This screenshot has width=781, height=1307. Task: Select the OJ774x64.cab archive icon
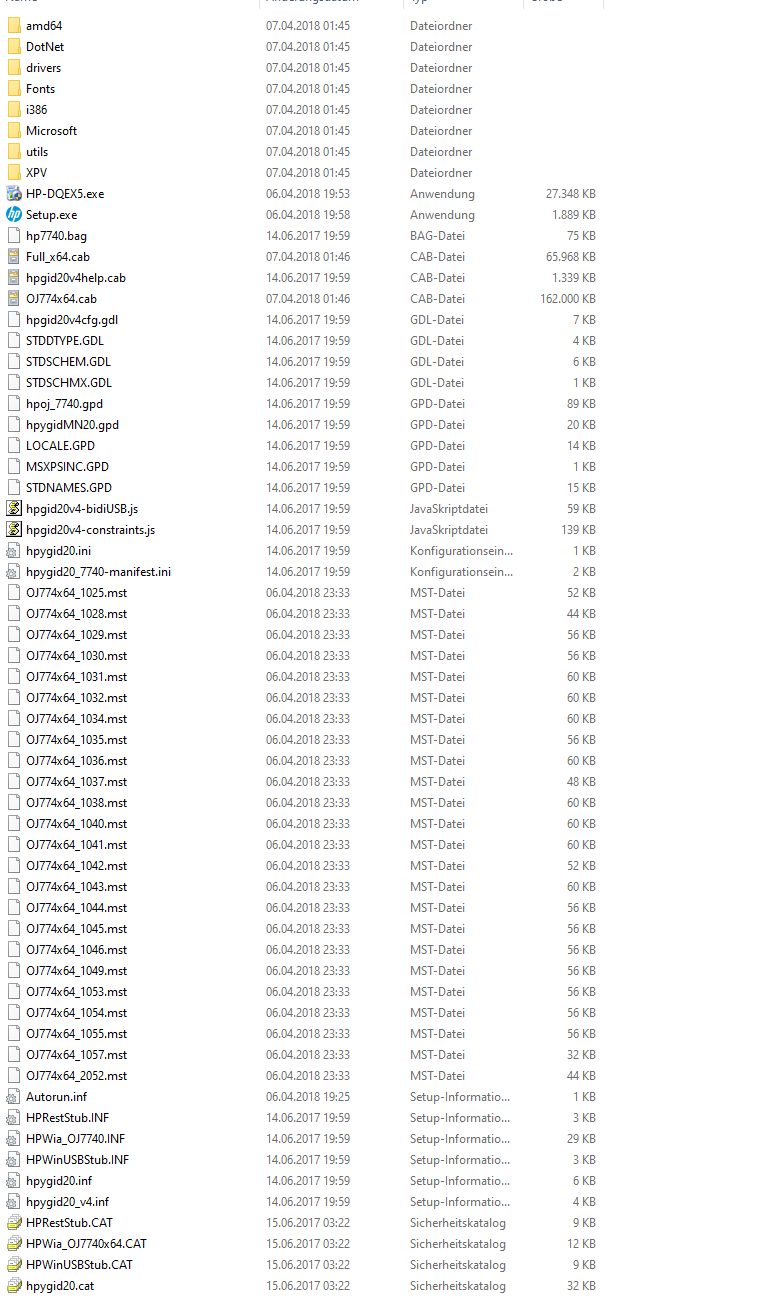point(14,299)
